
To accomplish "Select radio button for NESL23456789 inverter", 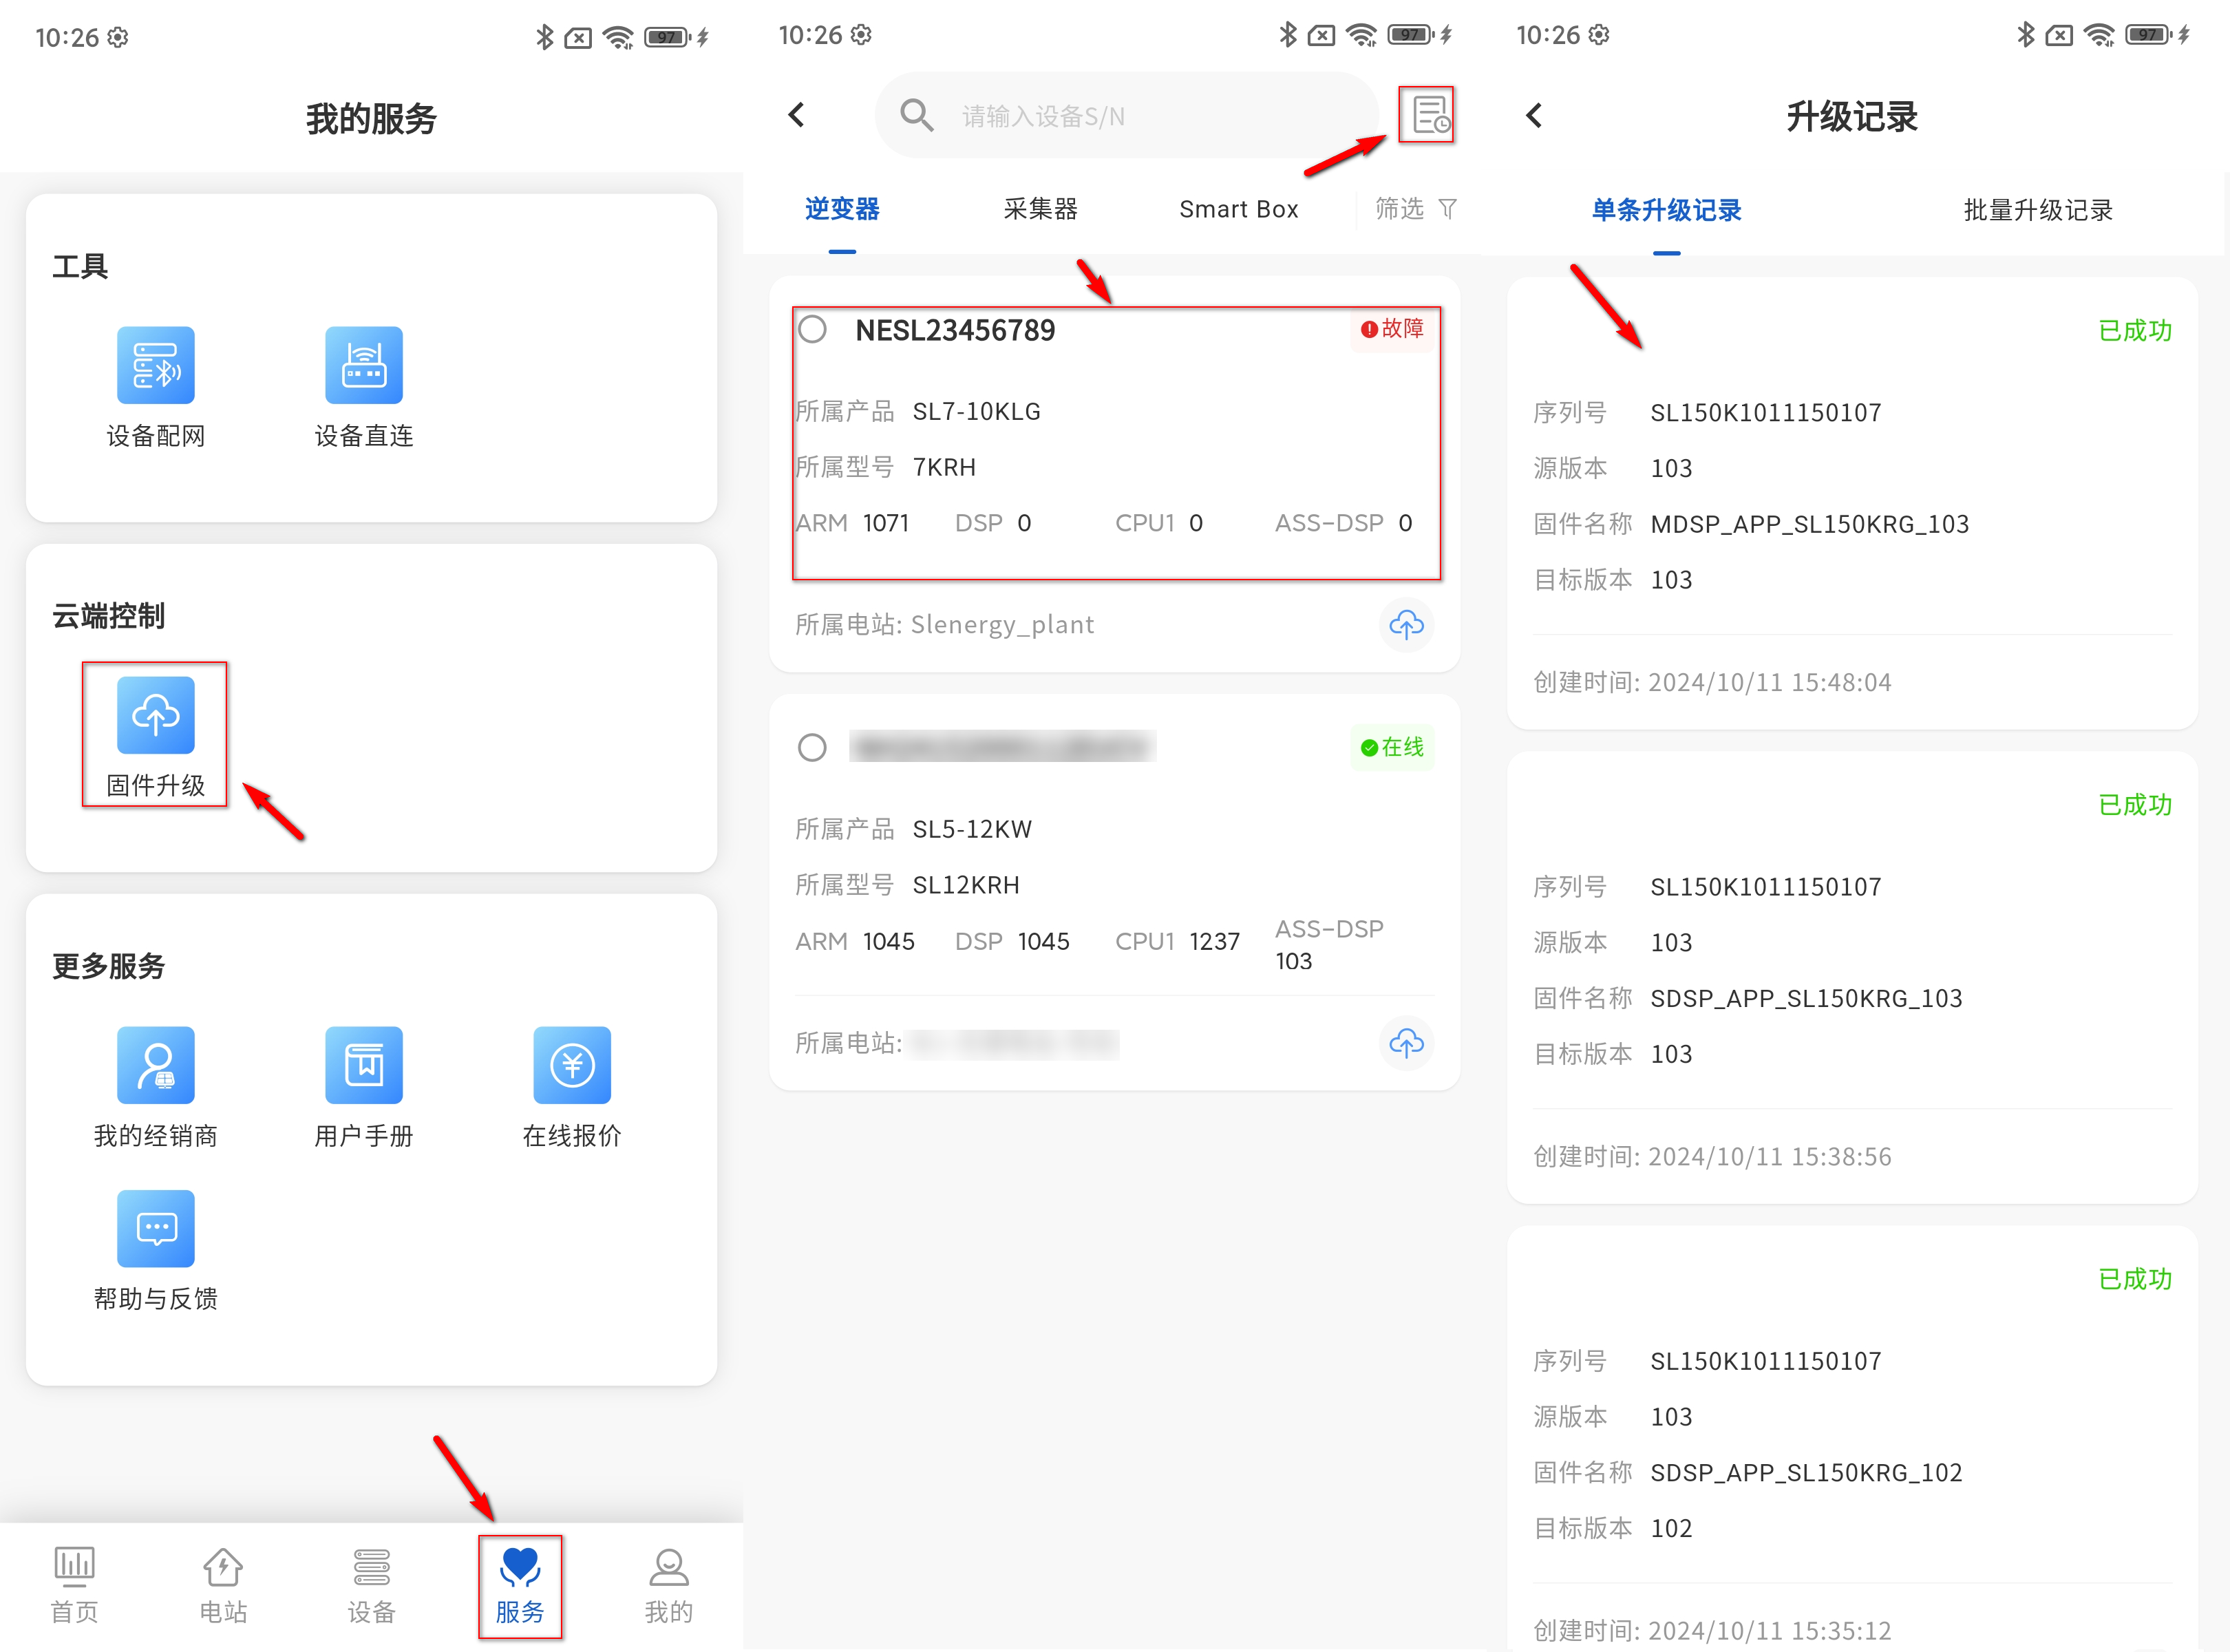I will click(812, 330).
